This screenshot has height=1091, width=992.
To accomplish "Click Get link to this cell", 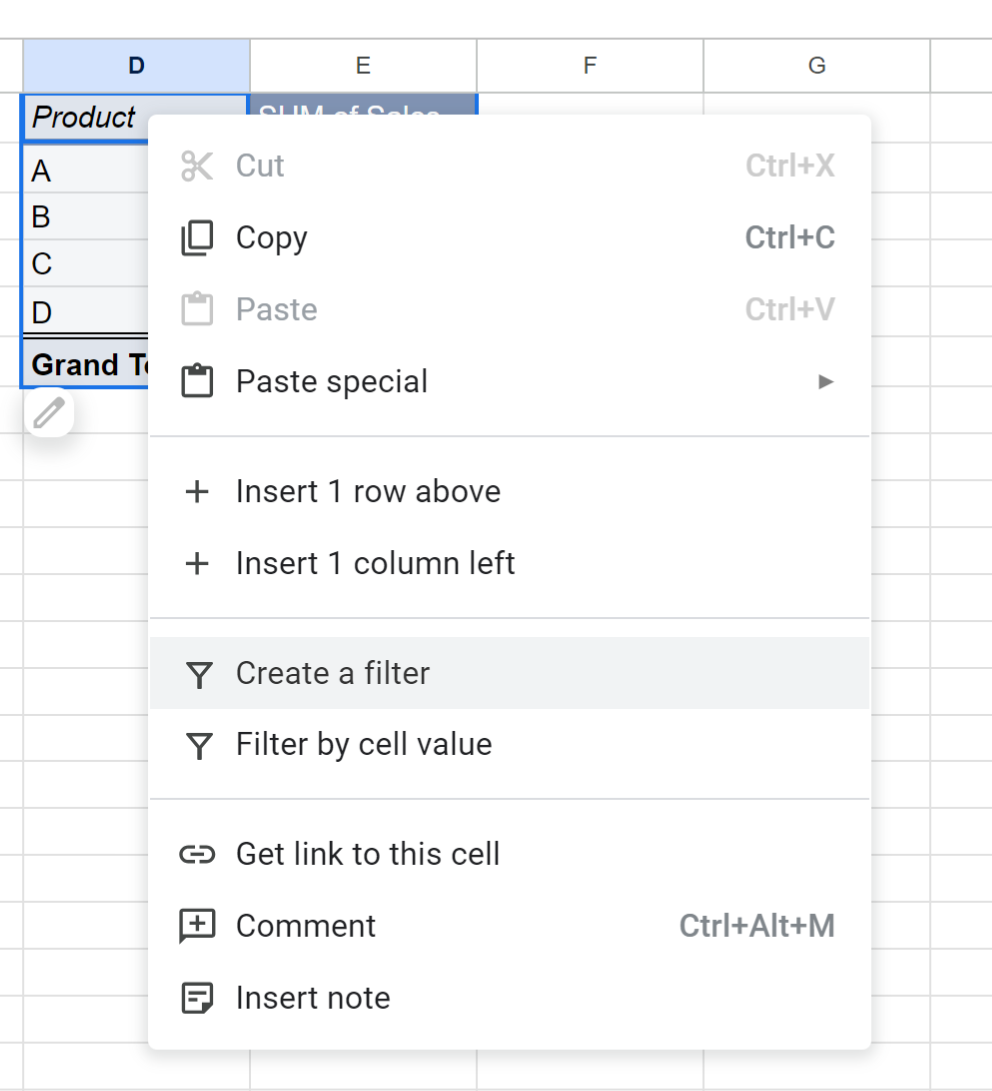I will point(368,854).
